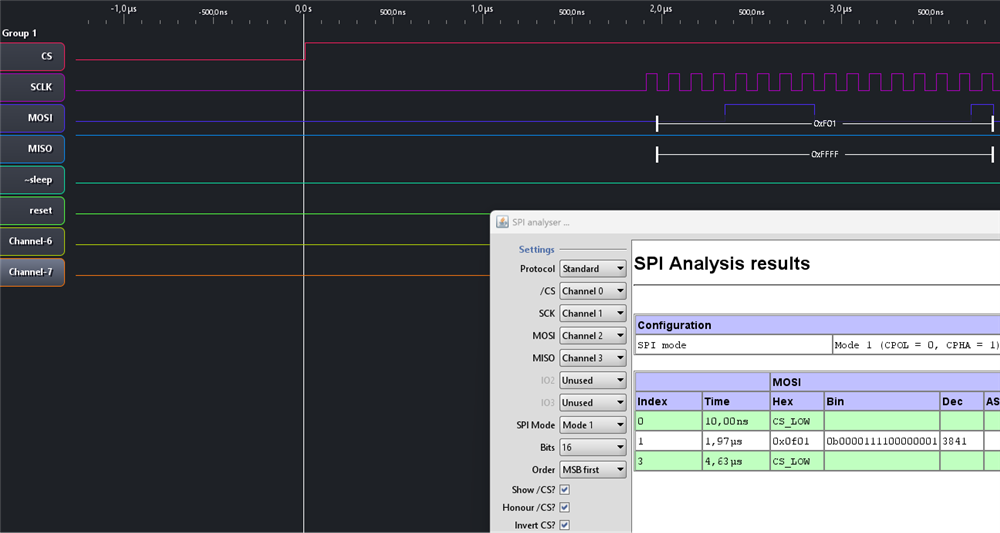1000x533 pixels.
Task: Click the SPI Analysis results heading
Action: [722, 263]
